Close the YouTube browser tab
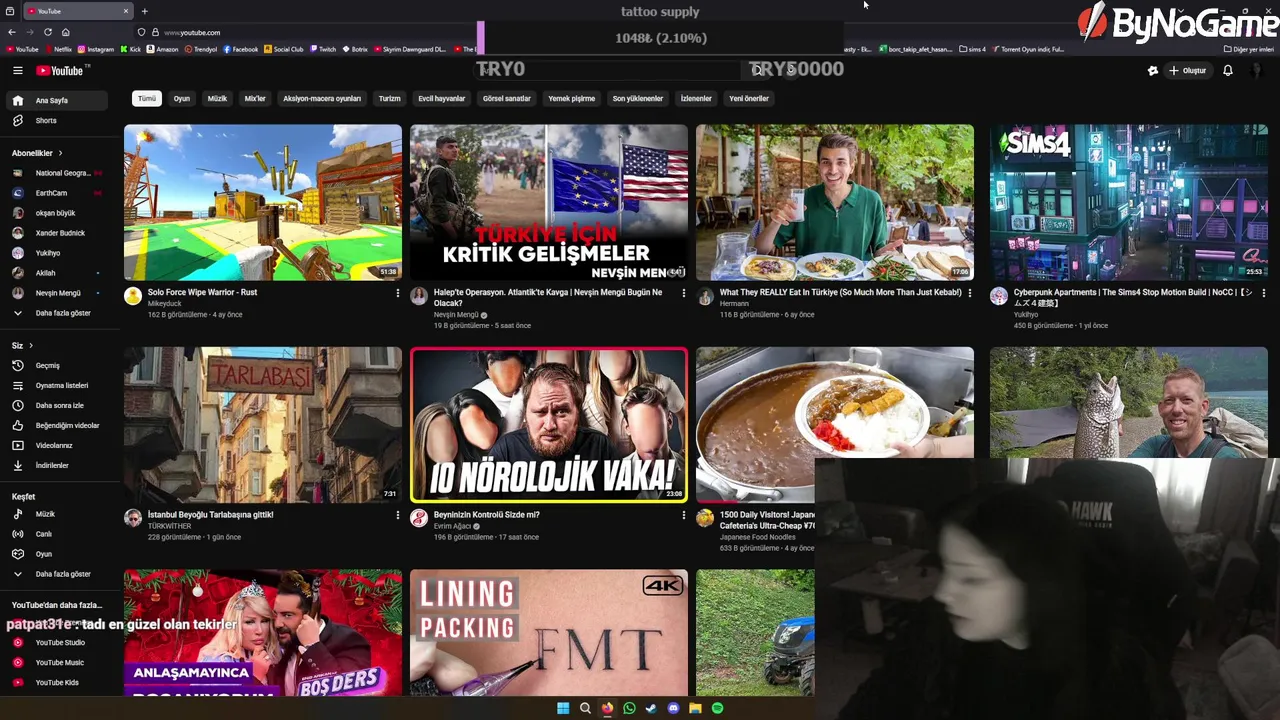 tap(126, 11)
